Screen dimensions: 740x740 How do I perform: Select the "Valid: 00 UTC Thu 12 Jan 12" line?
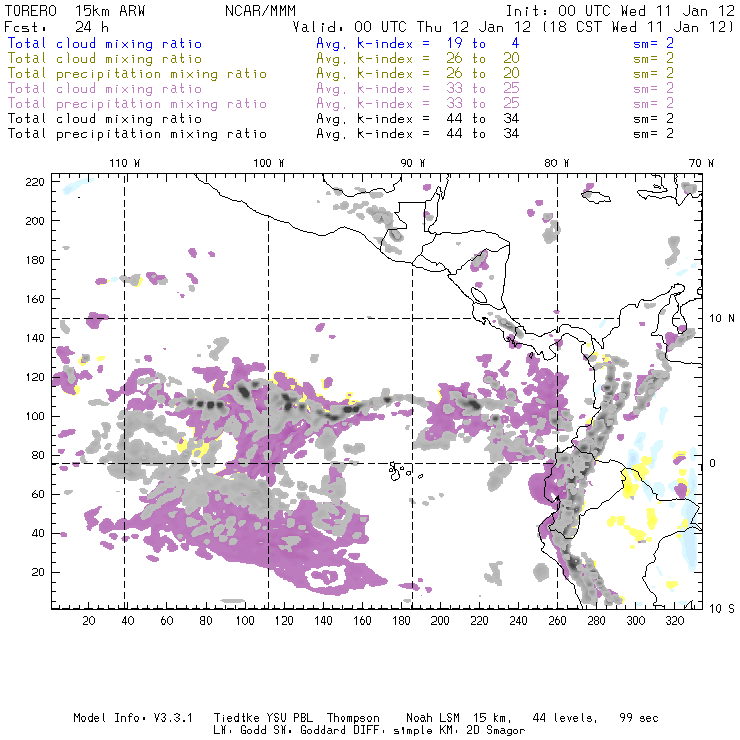pos(411,27)
